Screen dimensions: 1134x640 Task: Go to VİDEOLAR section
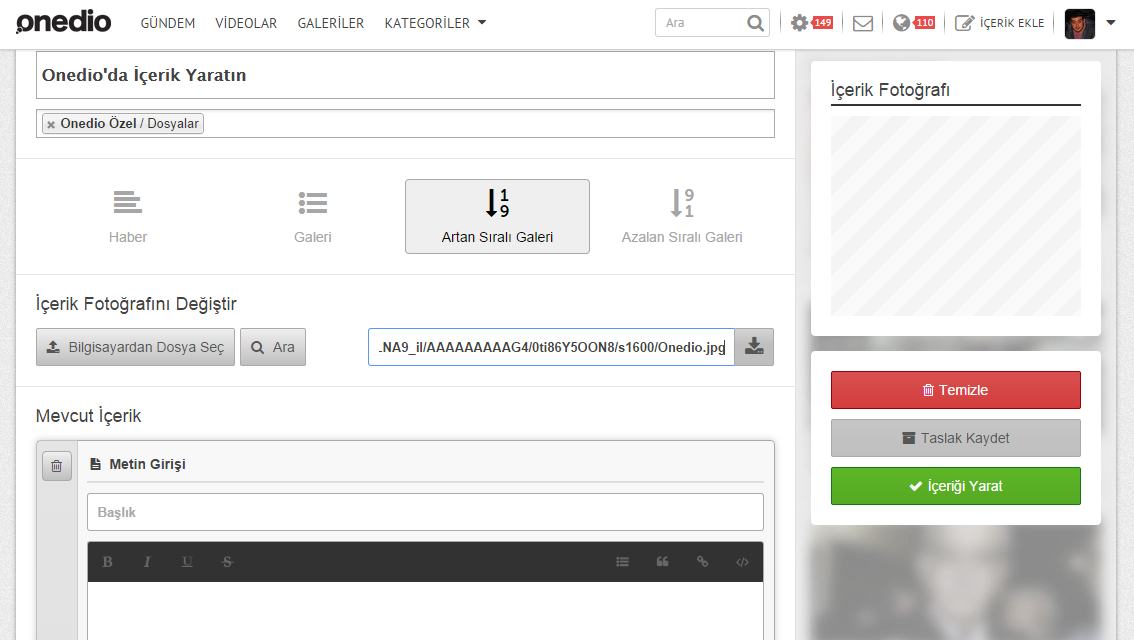point(246,23)
